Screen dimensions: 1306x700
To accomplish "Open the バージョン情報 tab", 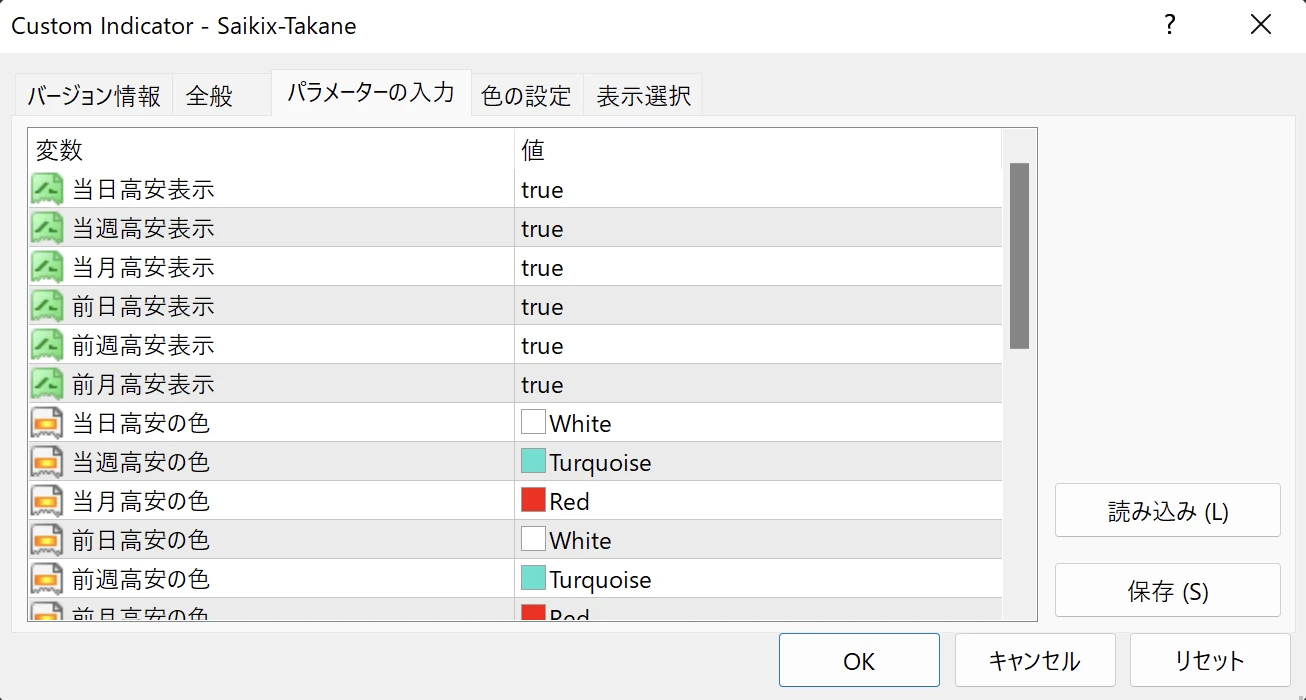I will [x=93, y=96].
